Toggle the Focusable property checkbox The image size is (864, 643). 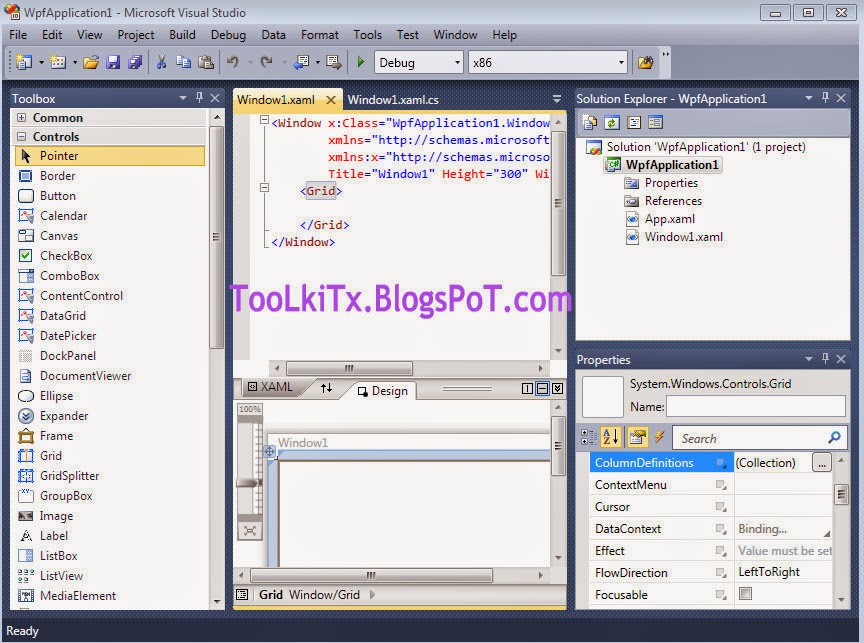[746, 593]
